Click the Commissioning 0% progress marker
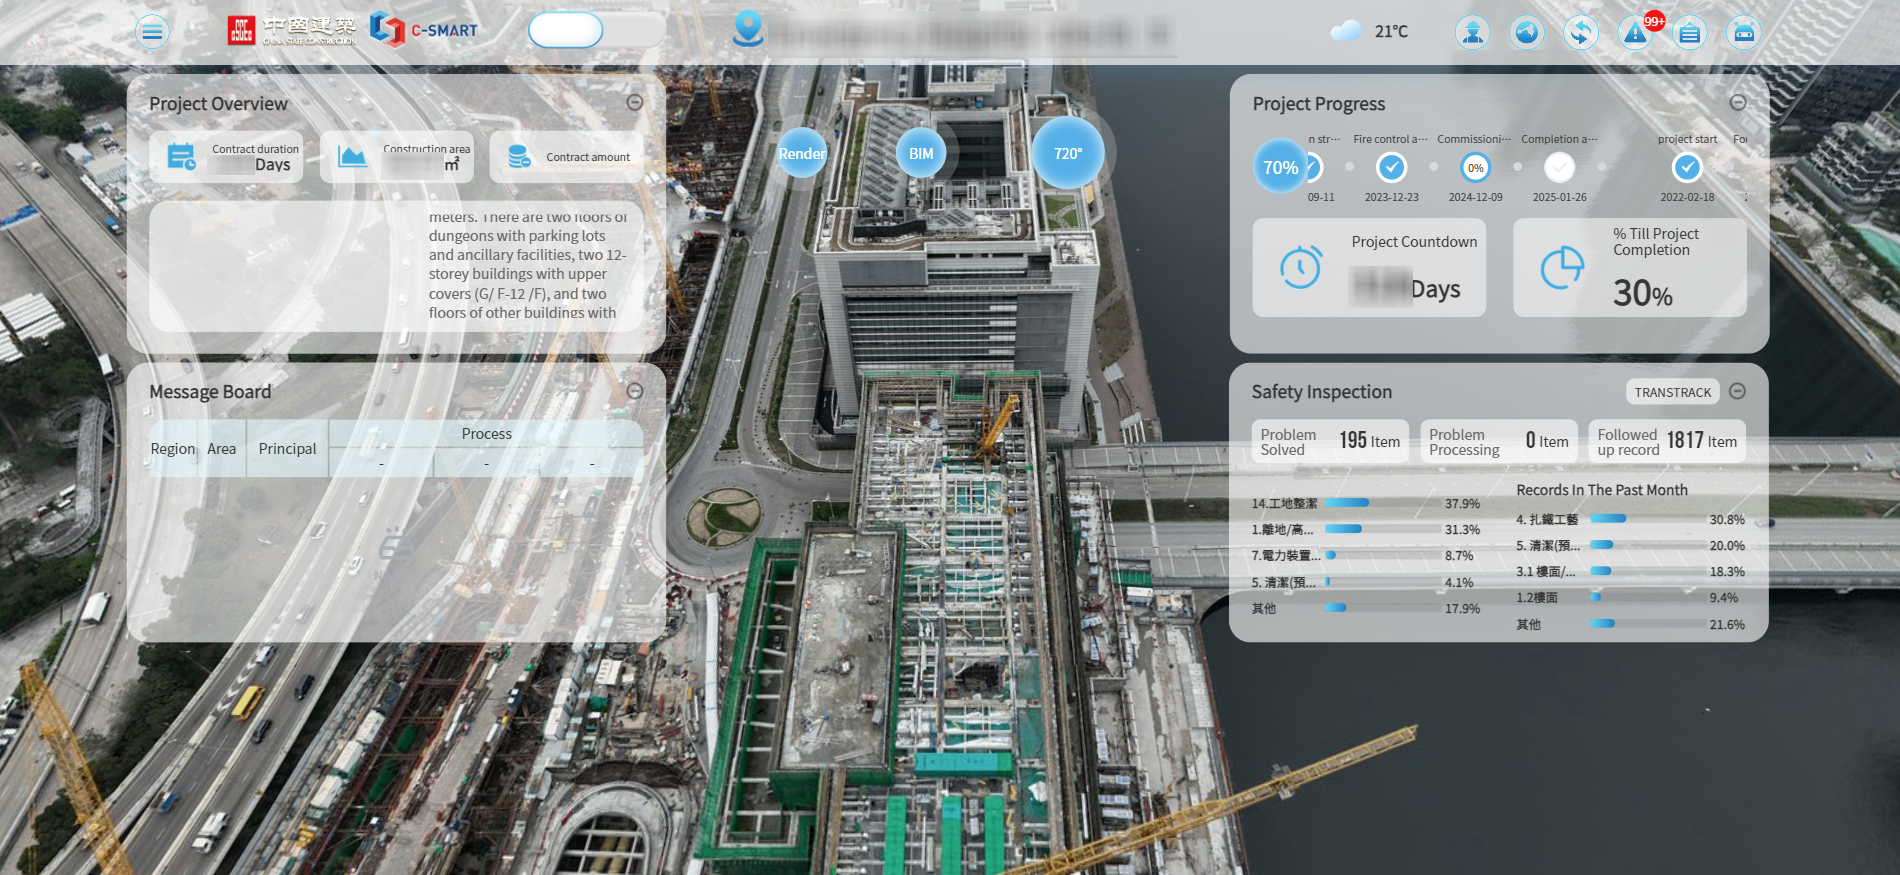The width and height of the screenshot is (1900, 875). (1475, 167)
